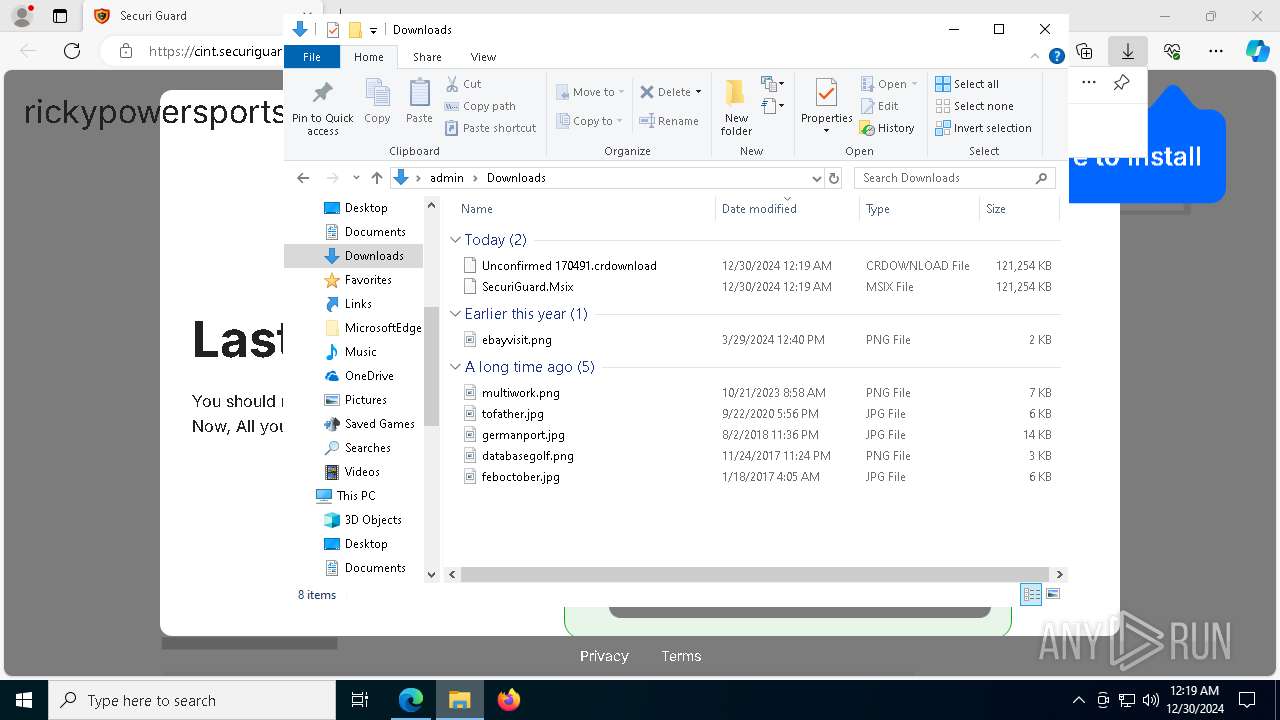The height and width of the screenshot is (720, 1280).
Task: Open the Properties ribbon button
Action: 826,106
